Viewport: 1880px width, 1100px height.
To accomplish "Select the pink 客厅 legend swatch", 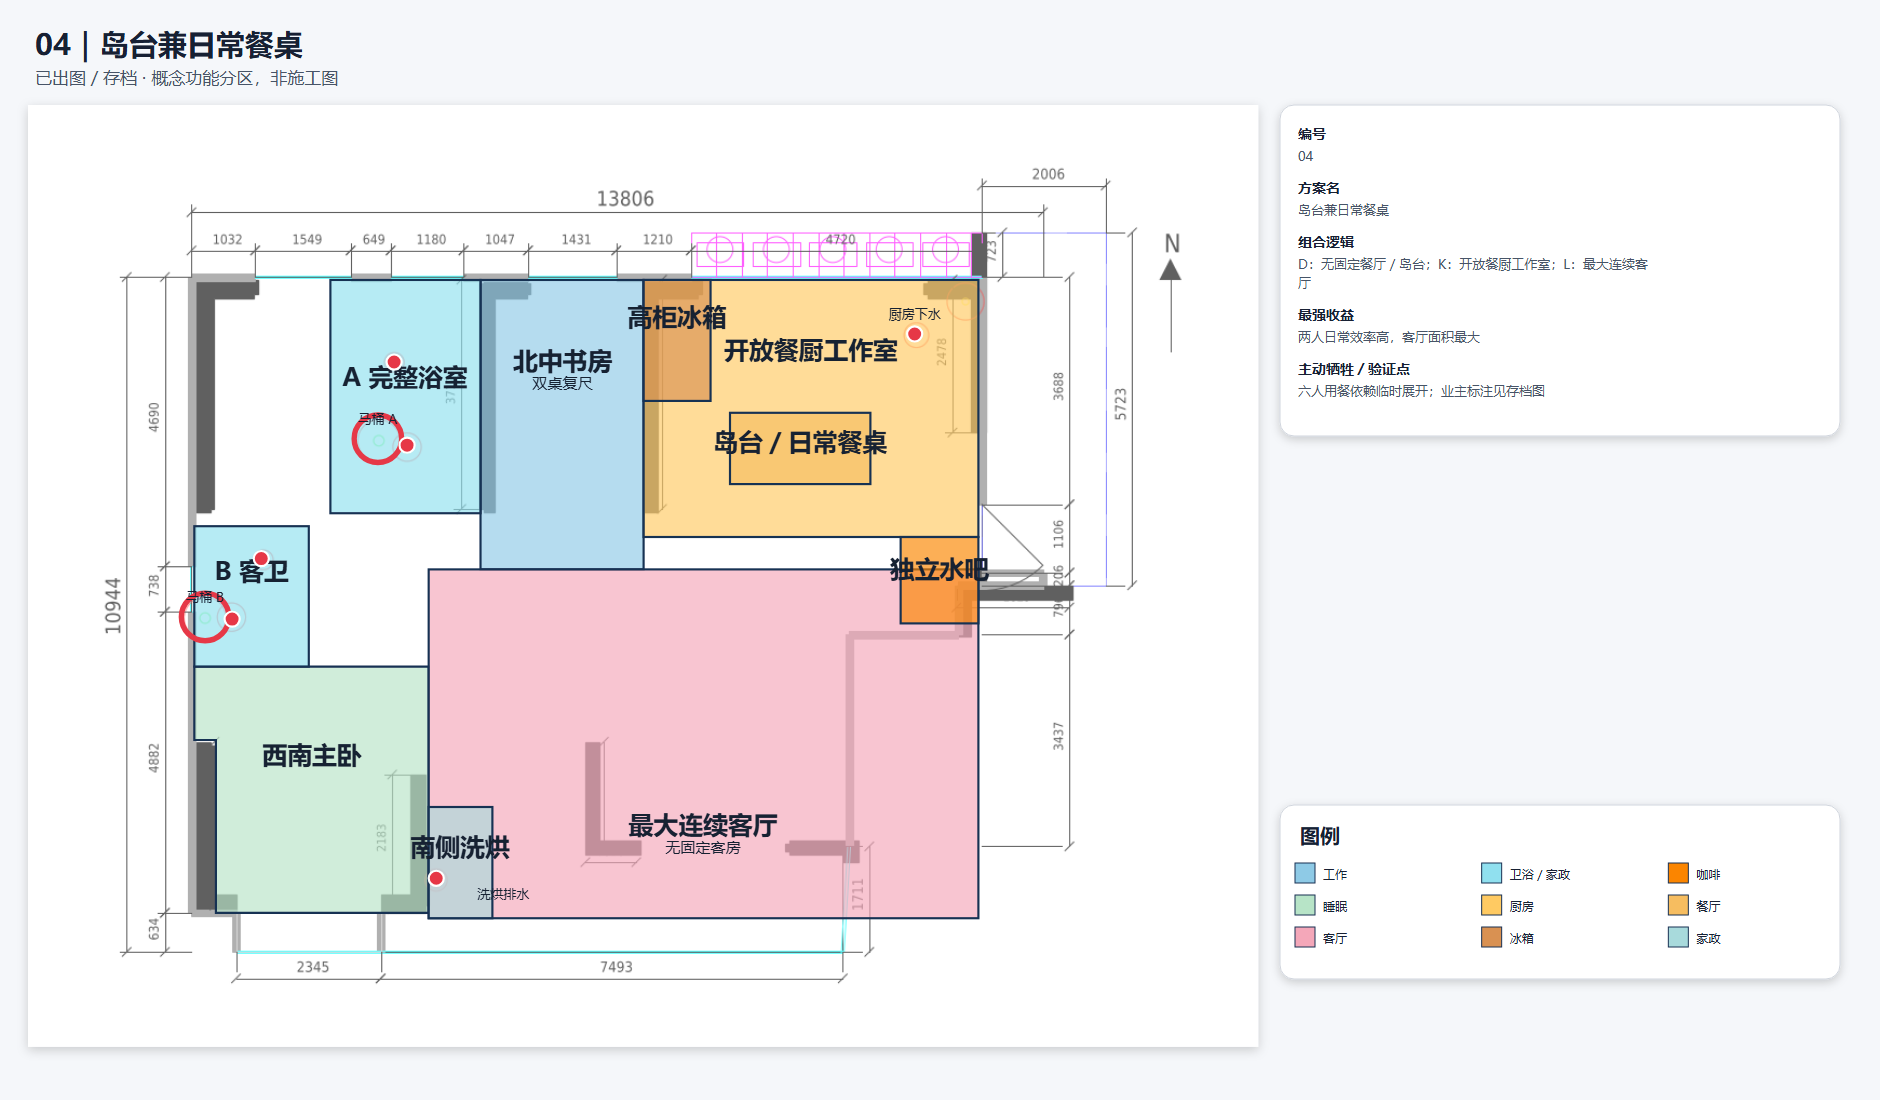I will click(x=1305, y=937).
